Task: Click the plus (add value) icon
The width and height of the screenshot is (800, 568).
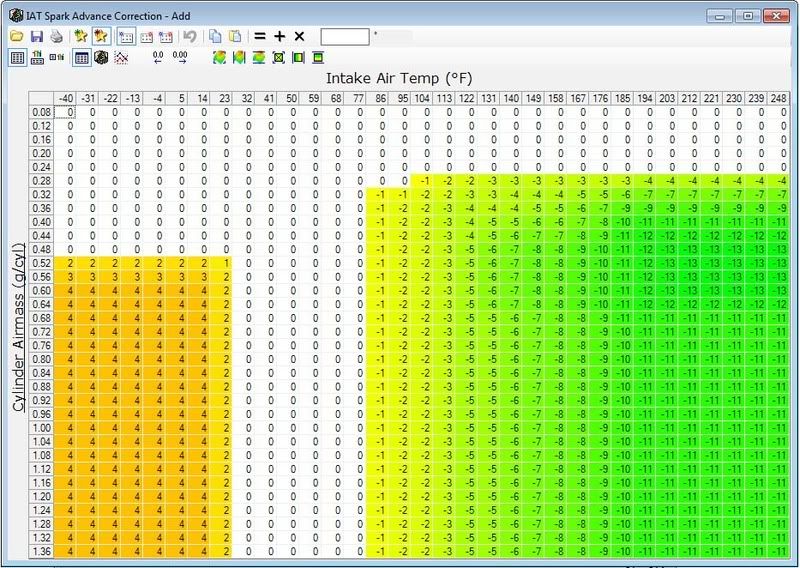Action: click(279, 36)
